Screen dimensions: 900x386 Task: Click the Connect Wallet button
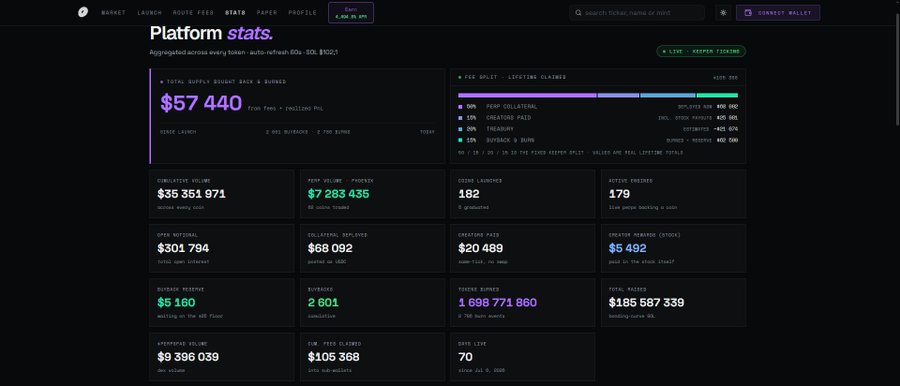pyautogui.click(x=778, y=13)
